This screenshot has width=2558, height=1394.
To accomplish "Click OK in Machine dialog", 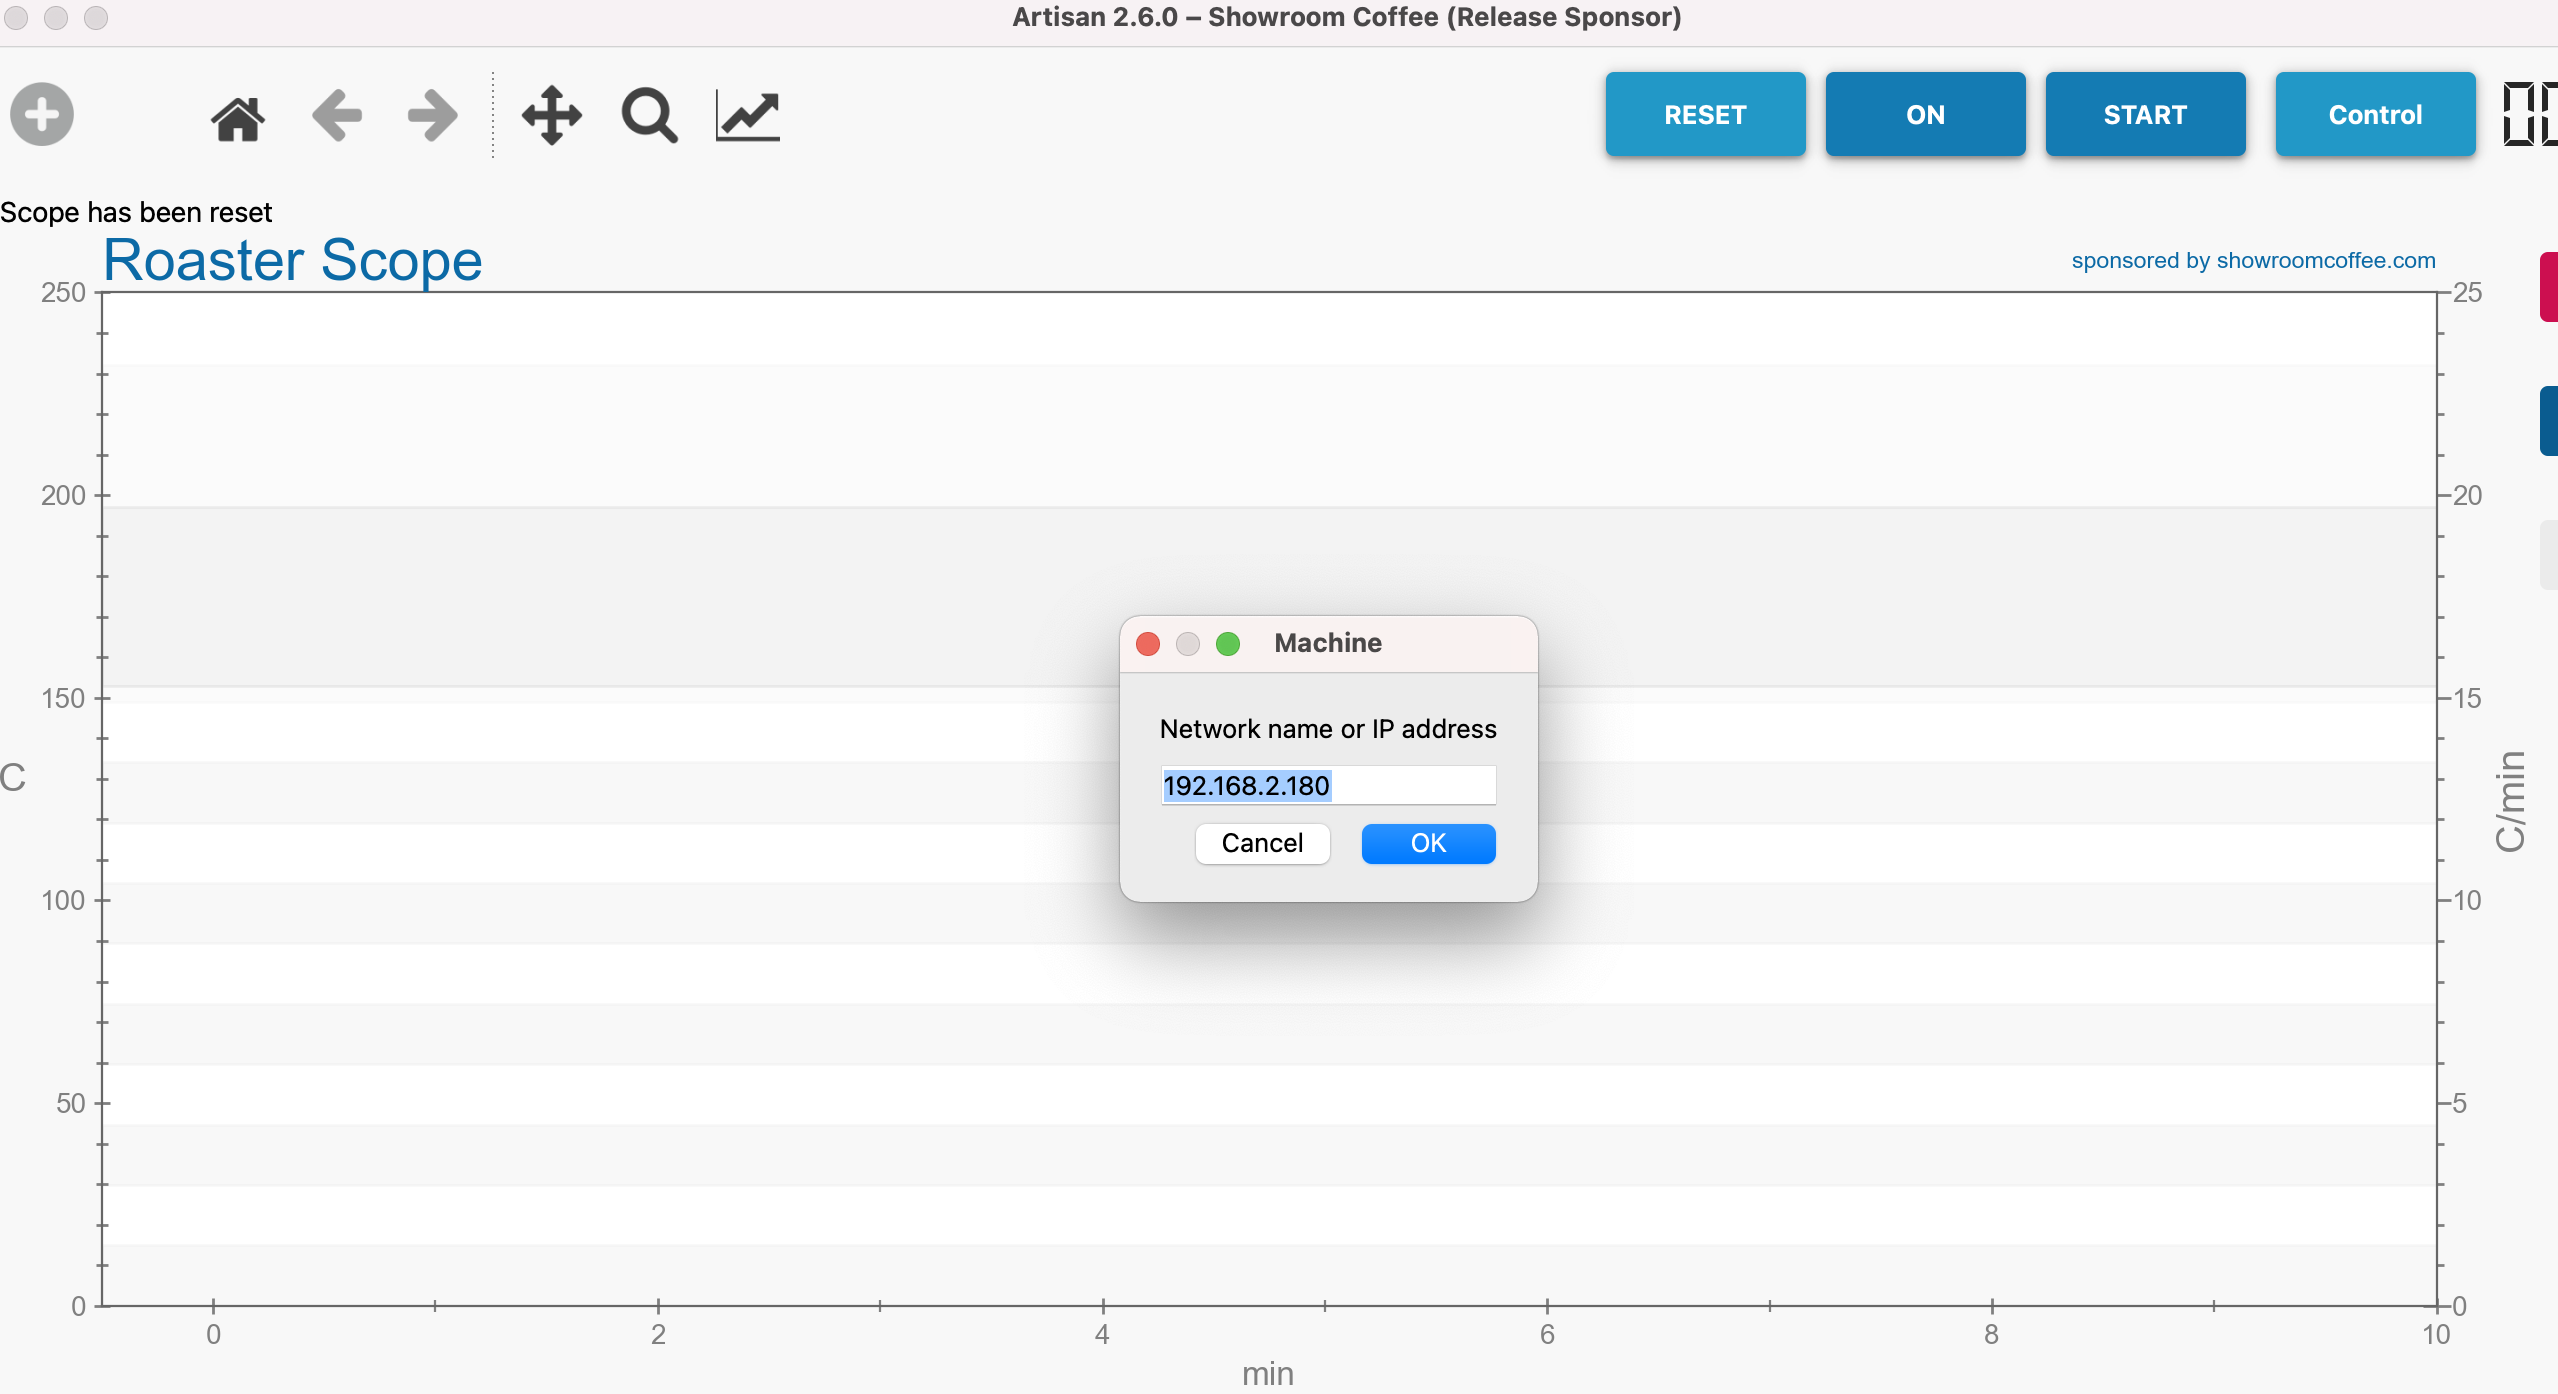I will tap(1428, 843).
